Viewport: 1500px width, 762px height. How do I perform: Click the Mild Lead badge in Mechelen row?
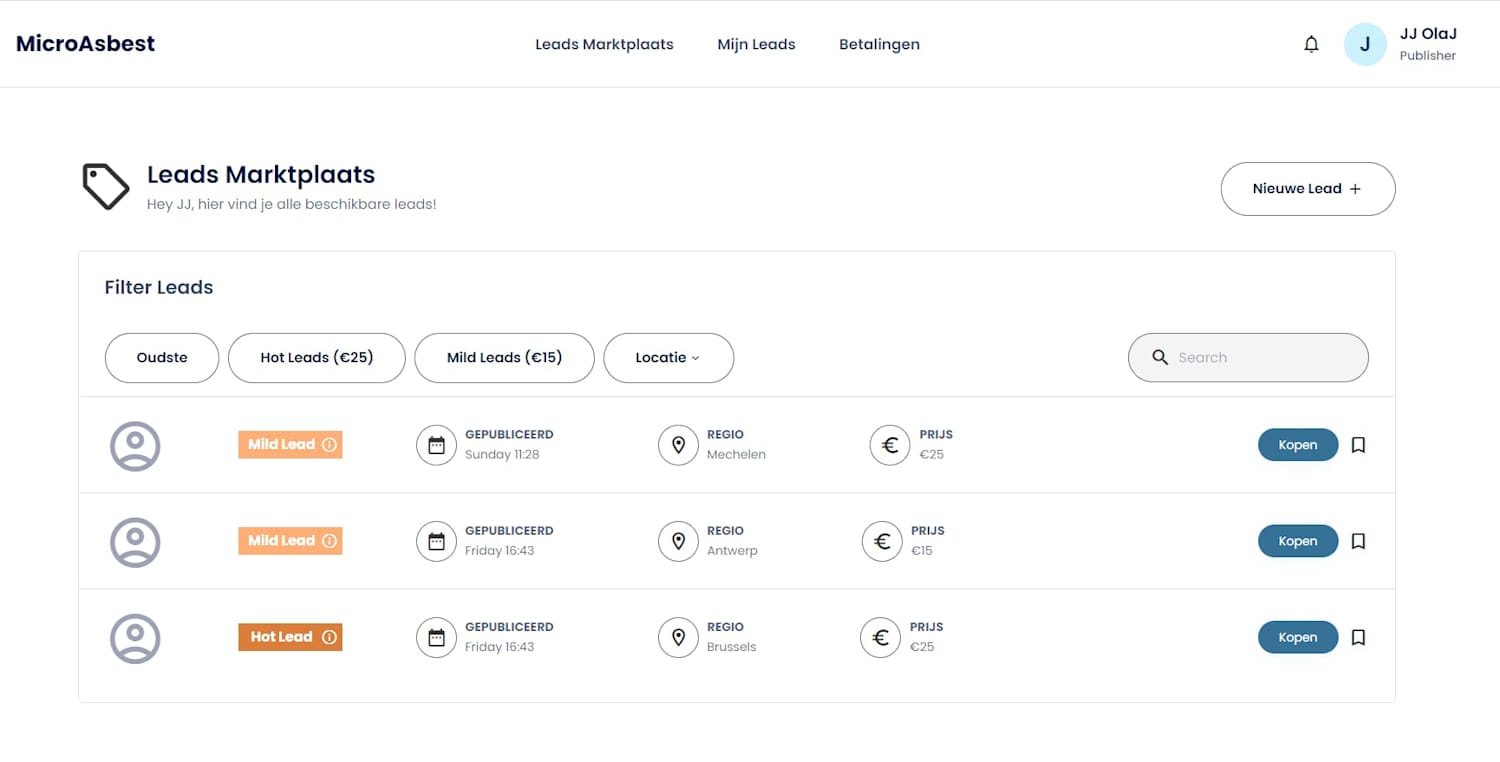pyautogui.click(x=290, y=445)
